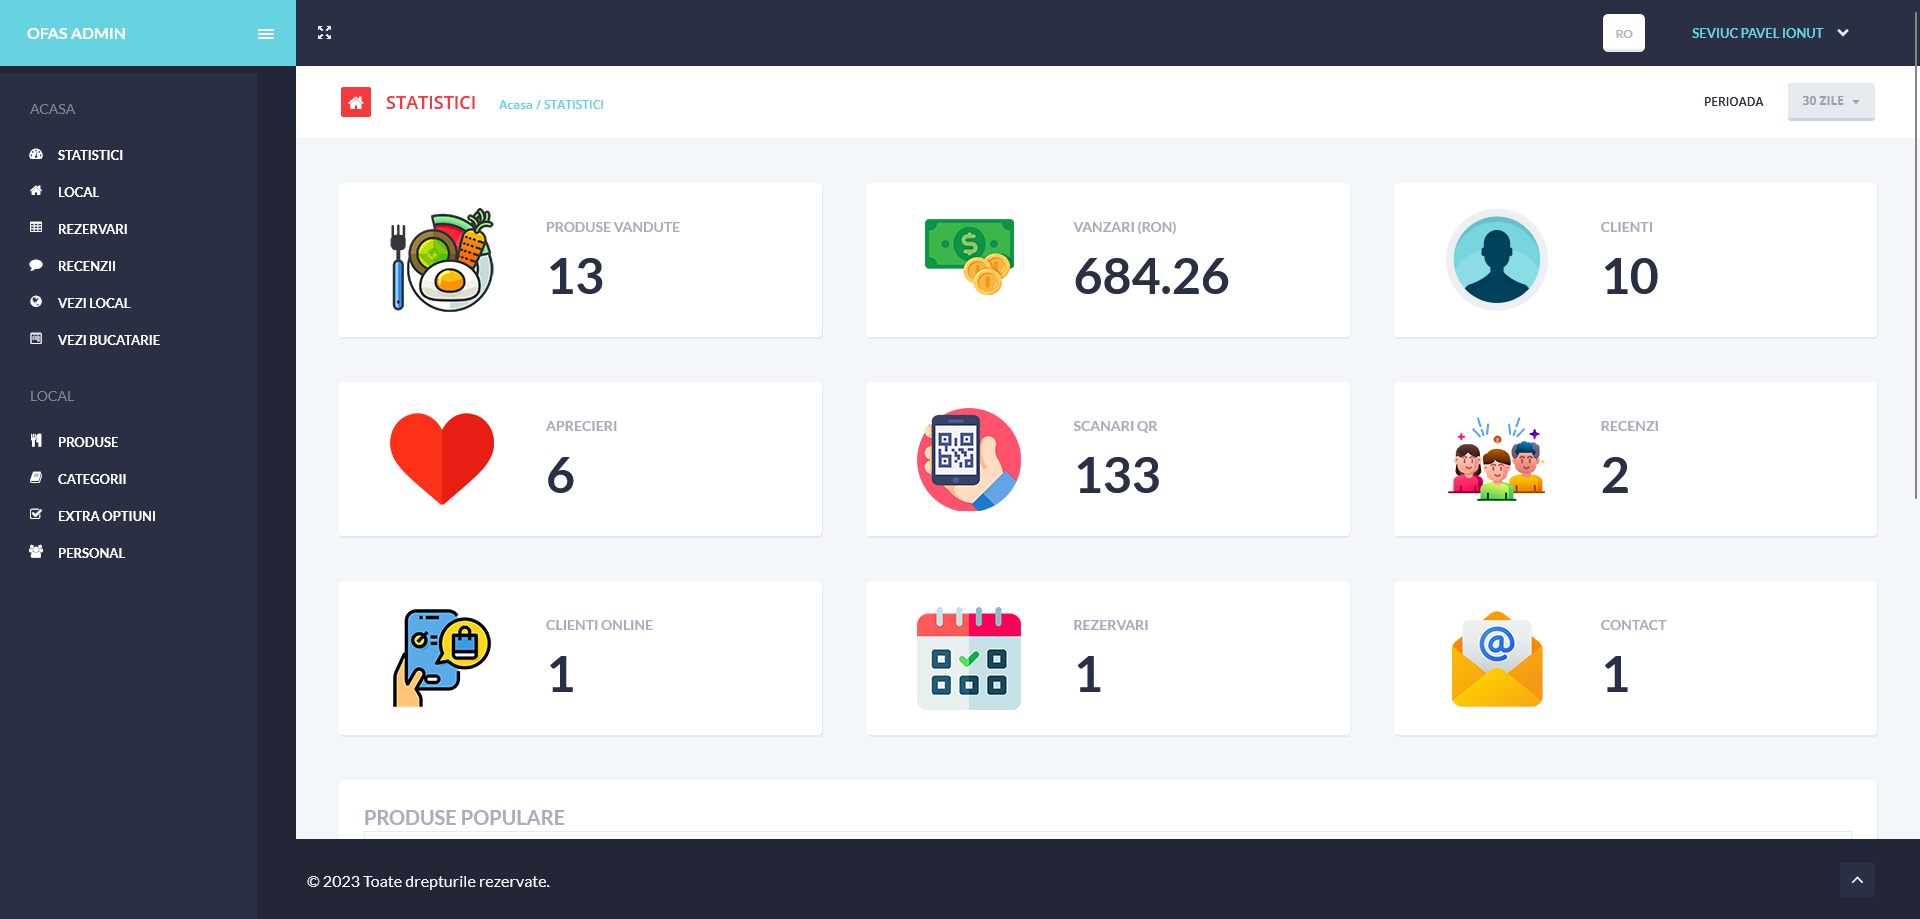Click the mobile shopping icon for Clienti Online
The height and width of the screenshot is (919, 1920).
pos(442,658)
